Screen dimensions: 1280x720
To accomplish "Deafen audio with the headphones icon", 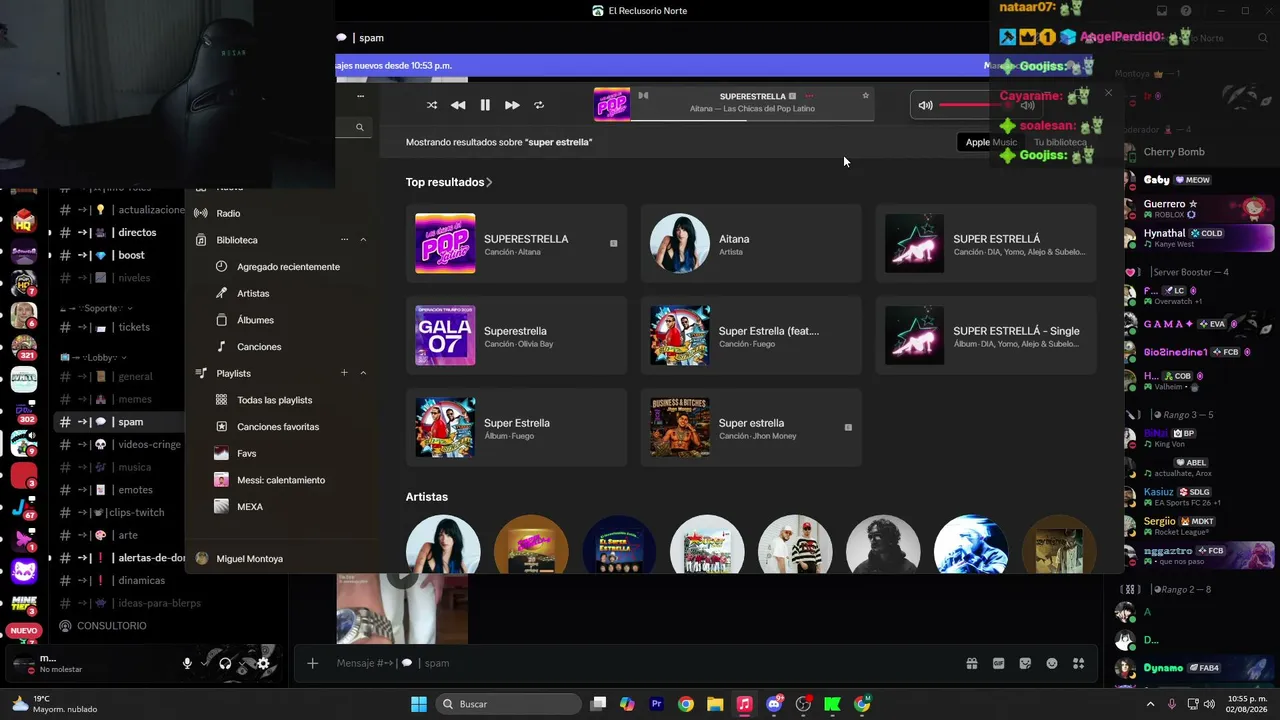I will tap(225, 663).
